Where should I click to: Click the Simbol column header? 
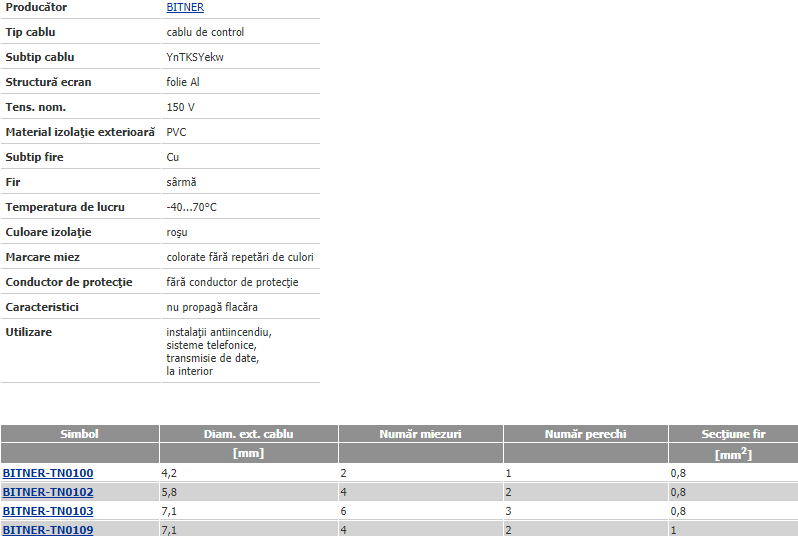79,434
